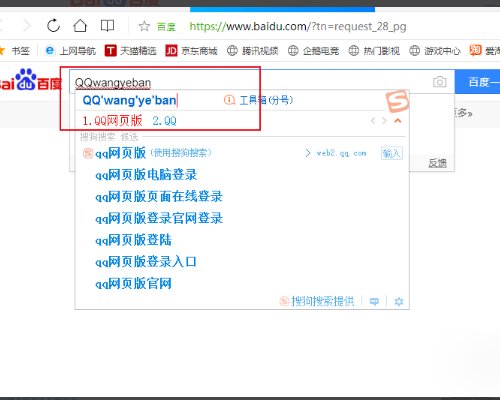This screenshot has width=500, height=400.
Task: Click the 百度 site label in address bar
Action: click(166, 26)
